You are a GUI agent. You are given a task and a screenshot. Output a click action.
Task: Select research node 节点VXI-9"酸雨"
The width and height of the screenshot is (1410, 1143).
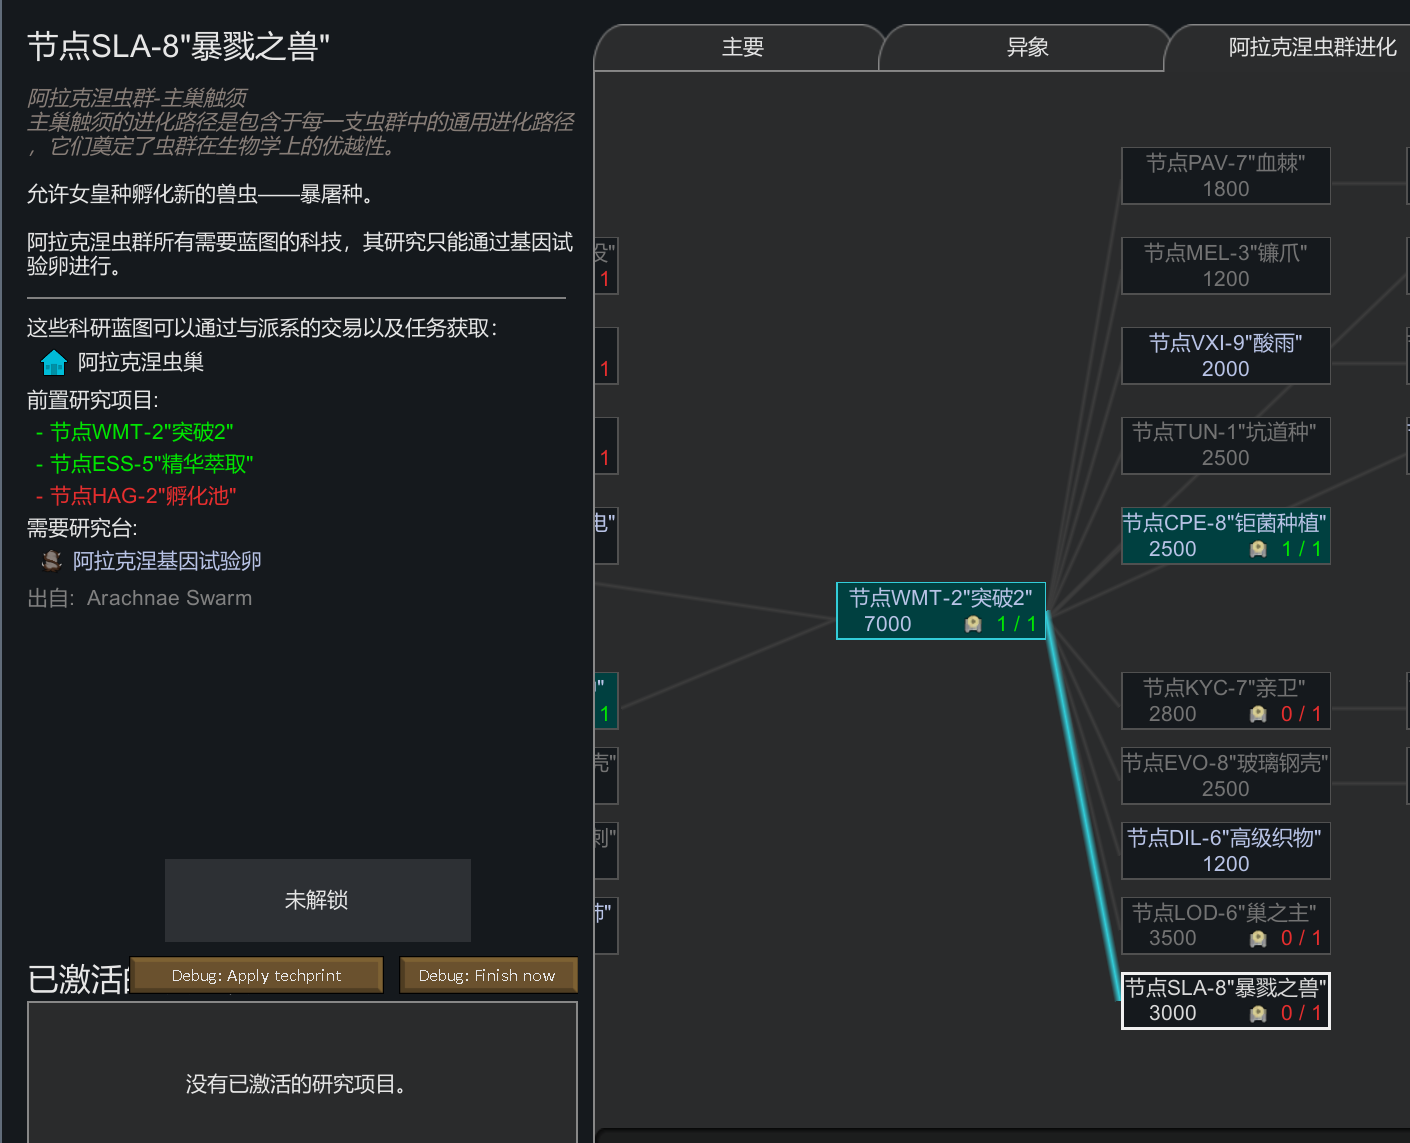point(1225,356)
